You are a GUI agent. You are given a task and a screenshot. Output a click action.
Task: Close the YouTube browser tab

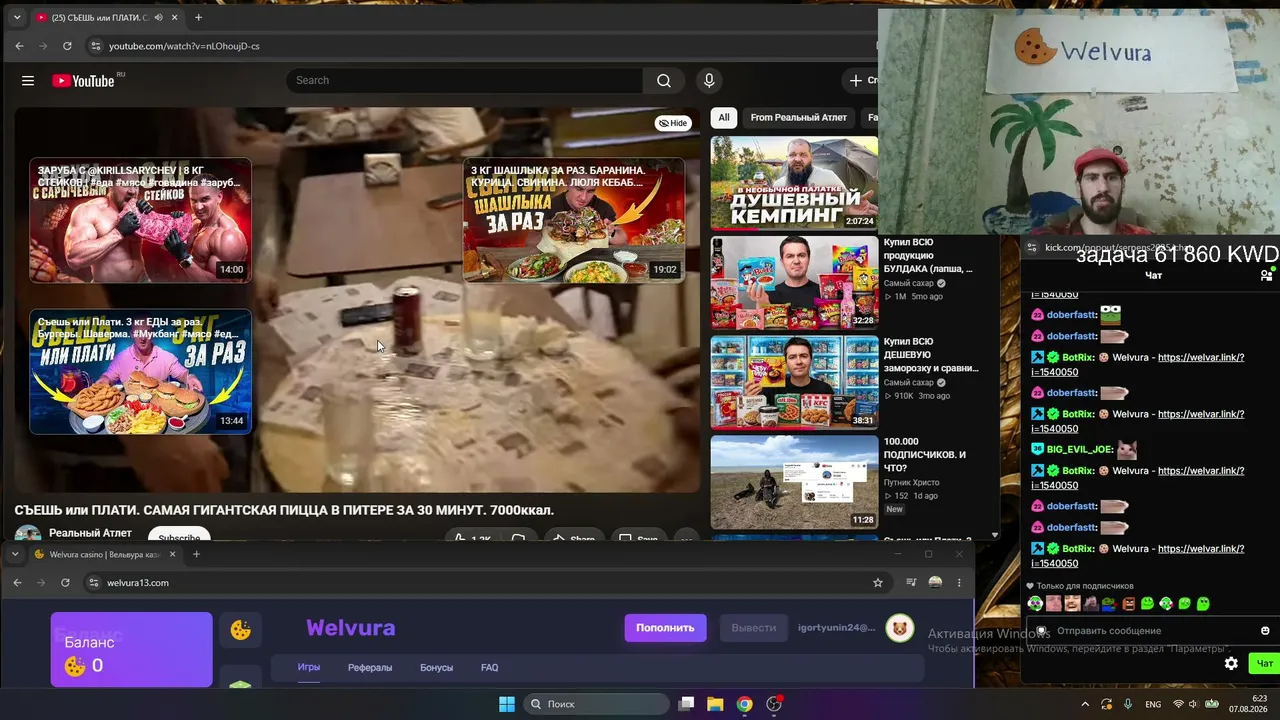[174, 18]
